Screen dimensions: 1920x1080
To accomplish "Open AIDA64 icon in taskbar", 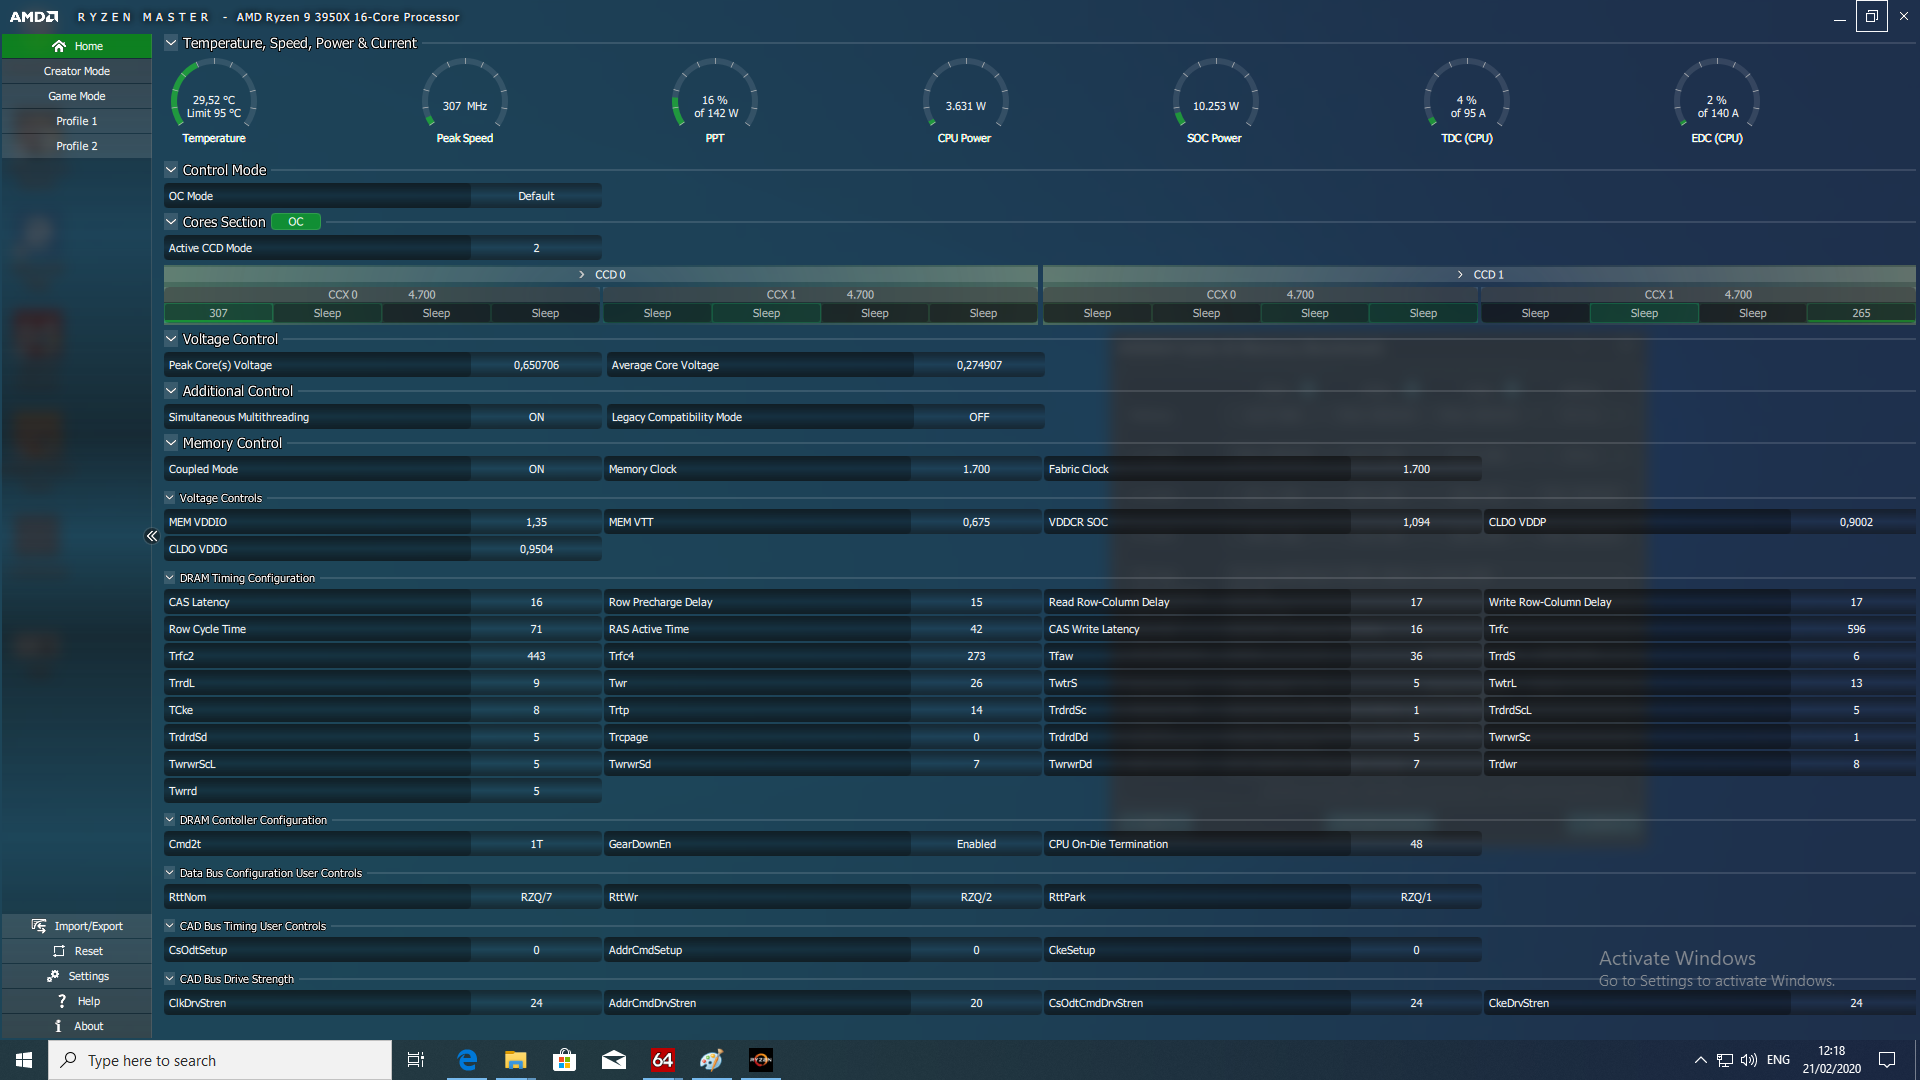I will click(x=662, y=1060).
